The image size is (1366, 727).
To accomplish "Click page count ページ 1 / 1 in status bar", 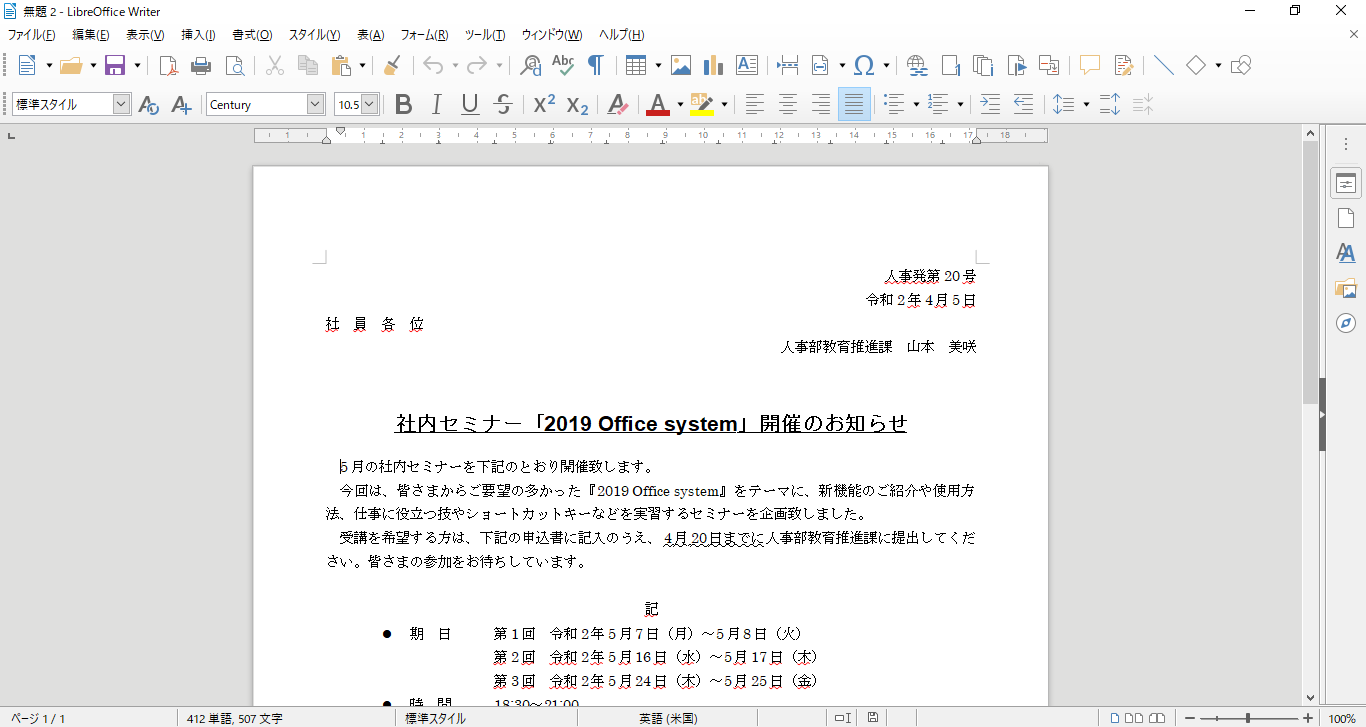I will (38, 718).
